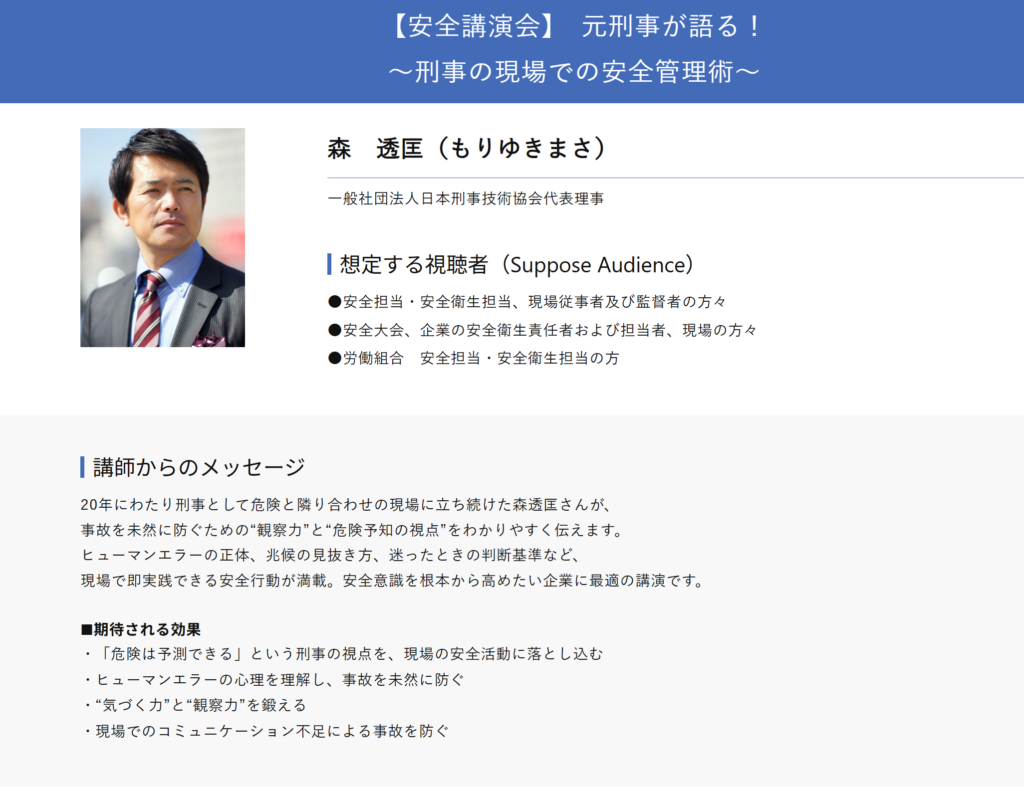Click the line starting ヒューマンエラーの正体
Screen dimensions: 1024x787
pyautogui.click(x=330, y=555)
